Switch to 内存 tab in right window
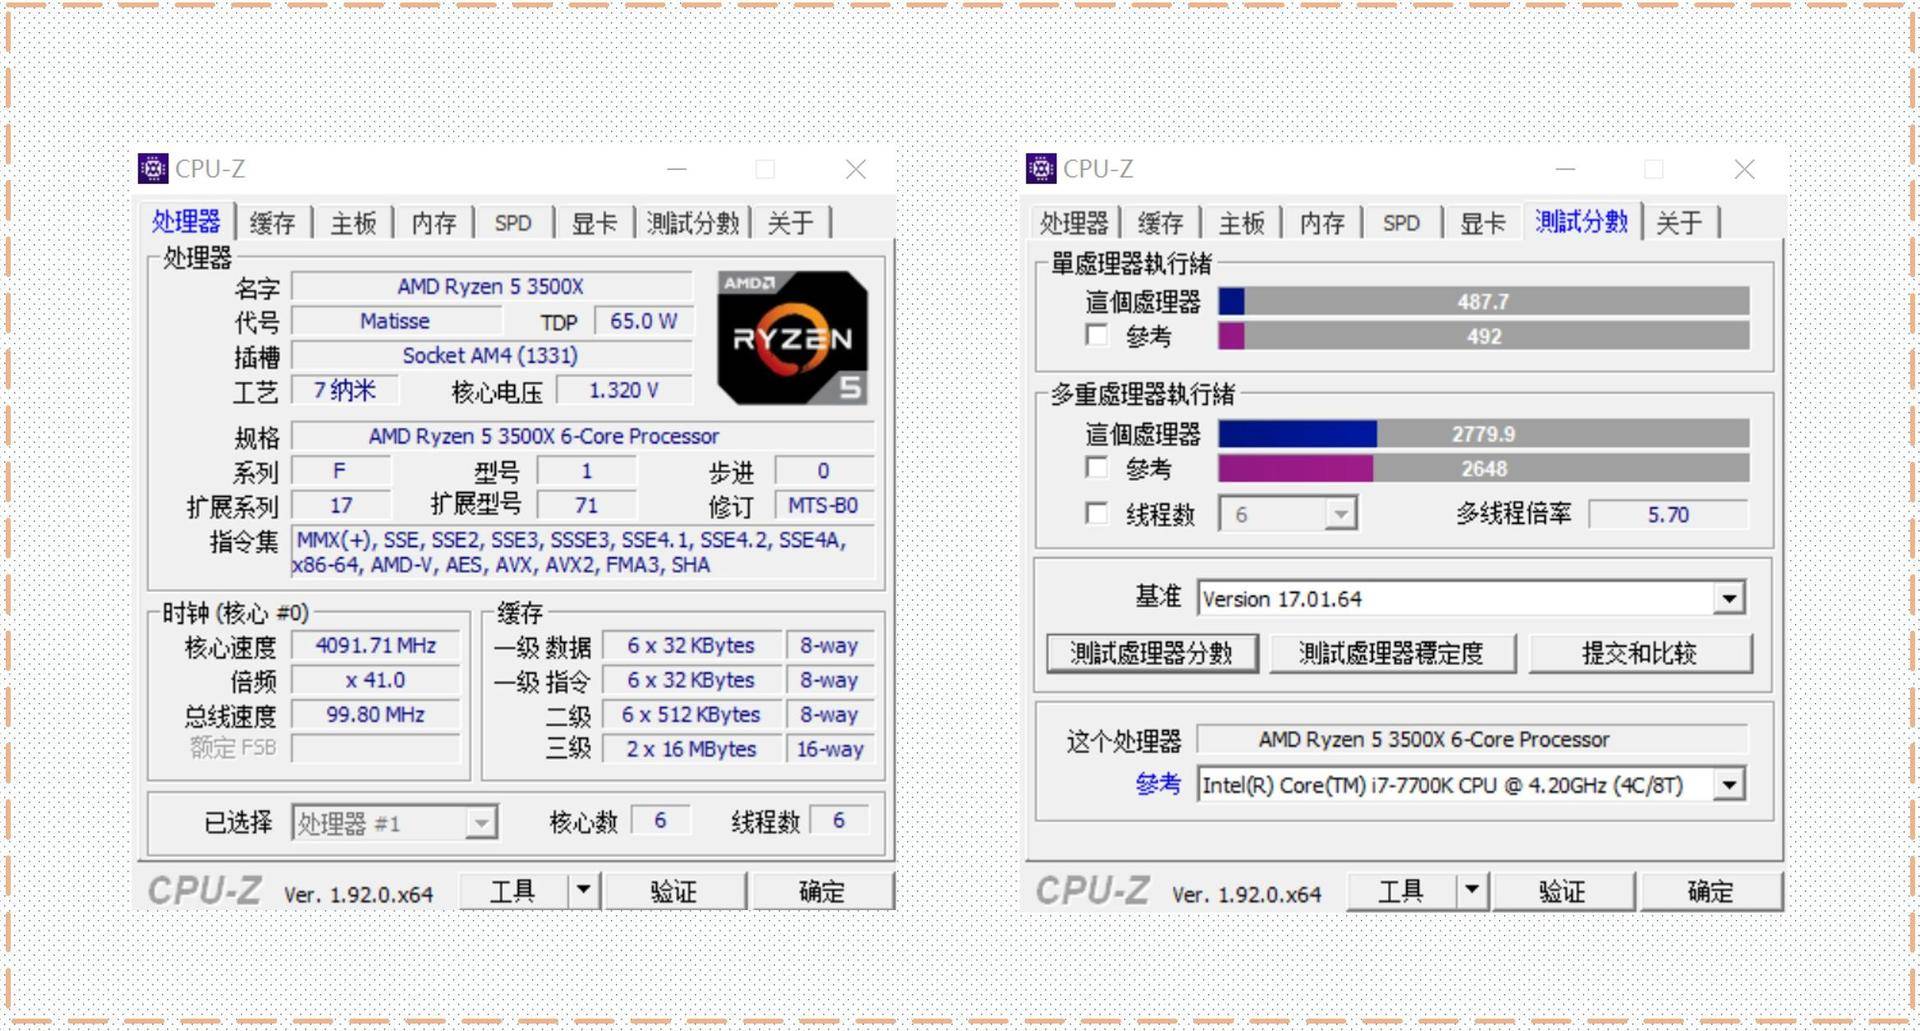Viewport: 1920px width, 1031px height. coord(1322,223)
